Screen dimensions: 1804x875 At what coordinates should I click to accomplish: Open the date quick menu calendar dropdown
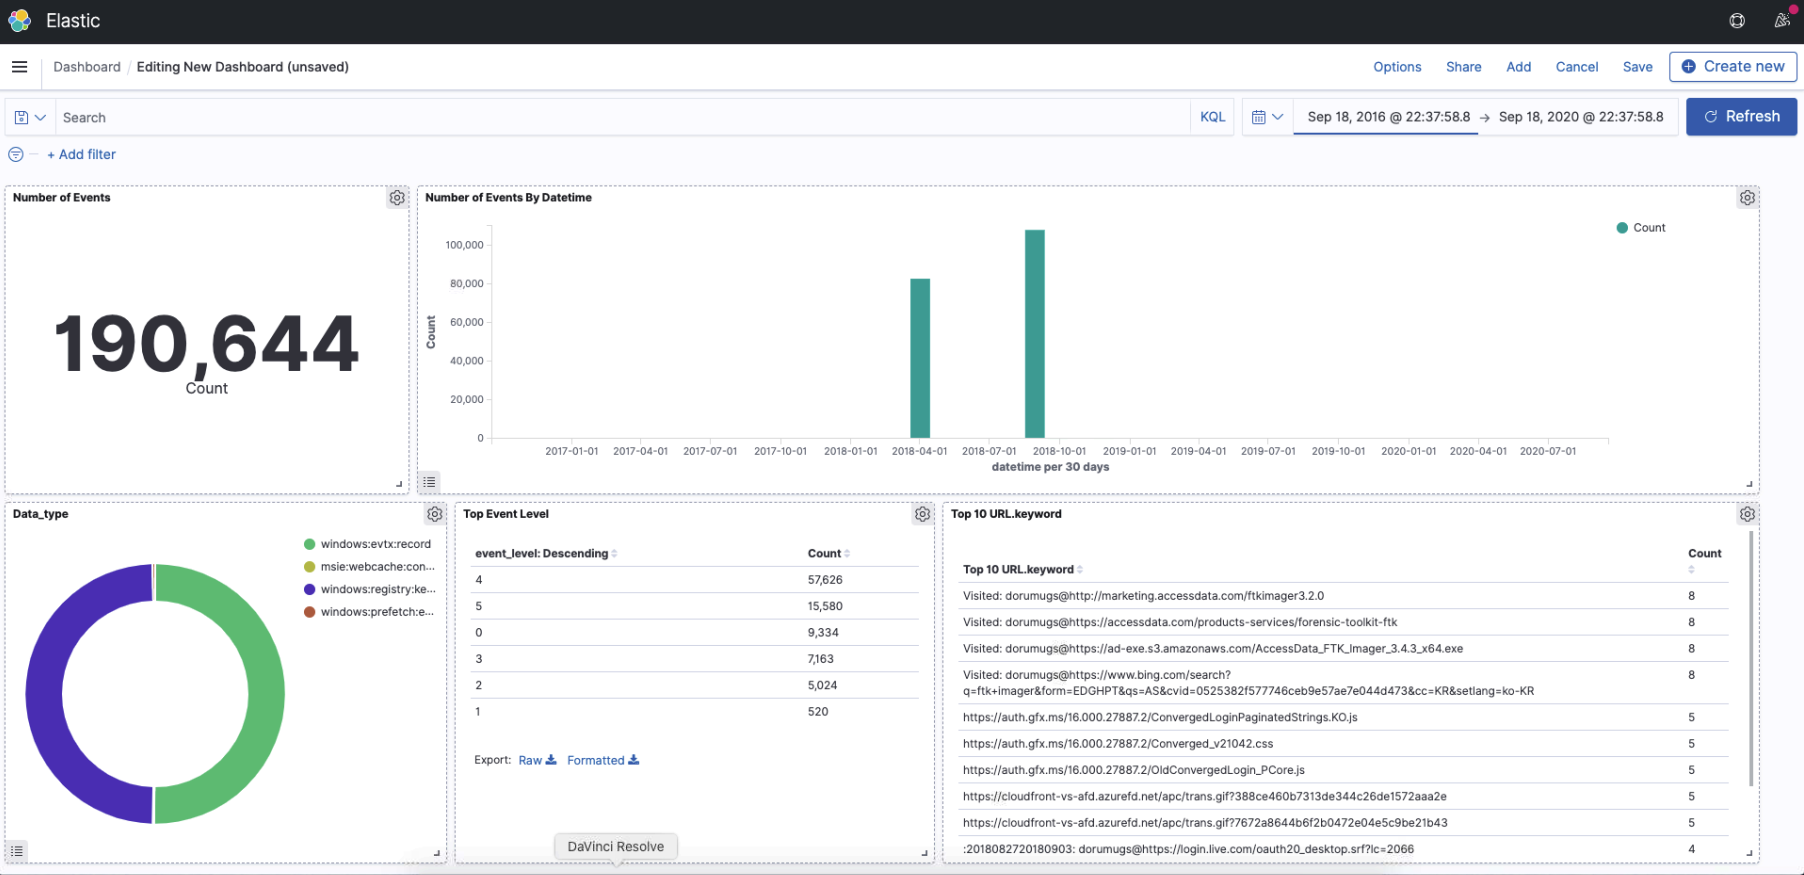click(x=1267, y=117)
